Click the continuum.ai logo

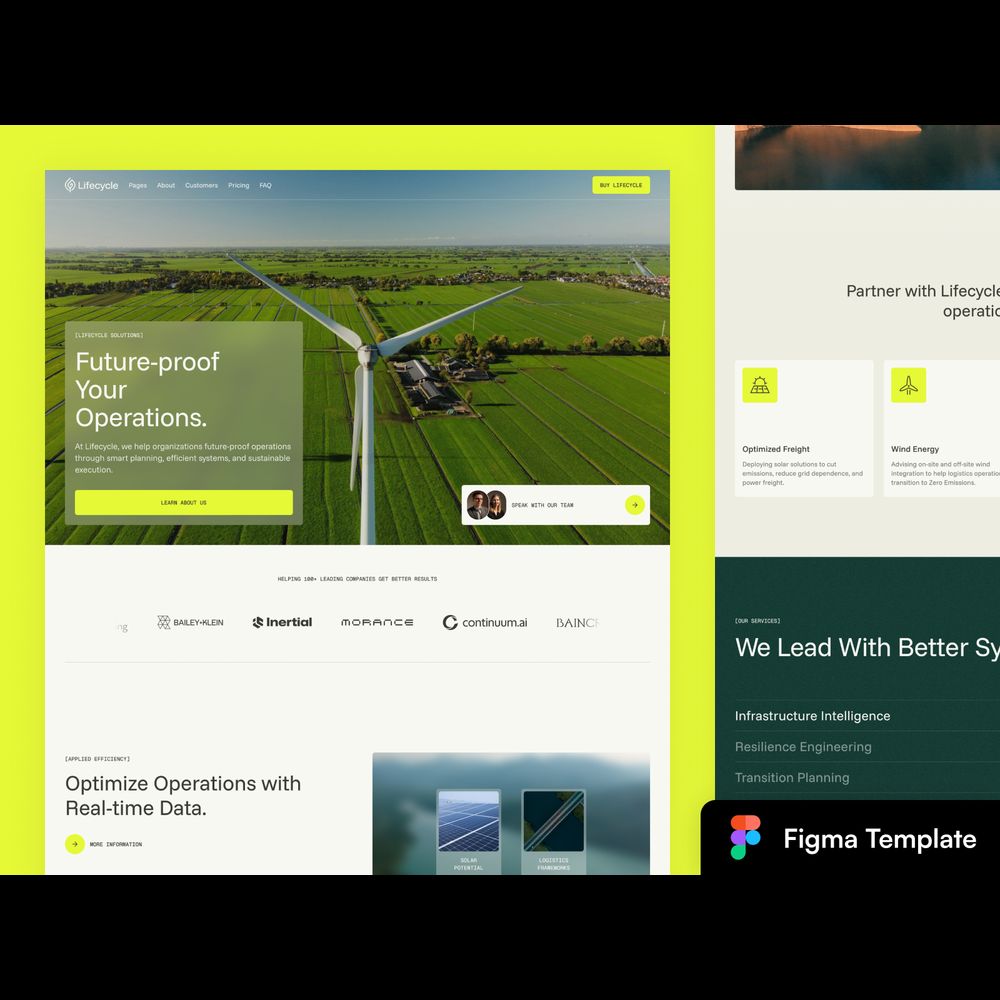pos(485,622)
